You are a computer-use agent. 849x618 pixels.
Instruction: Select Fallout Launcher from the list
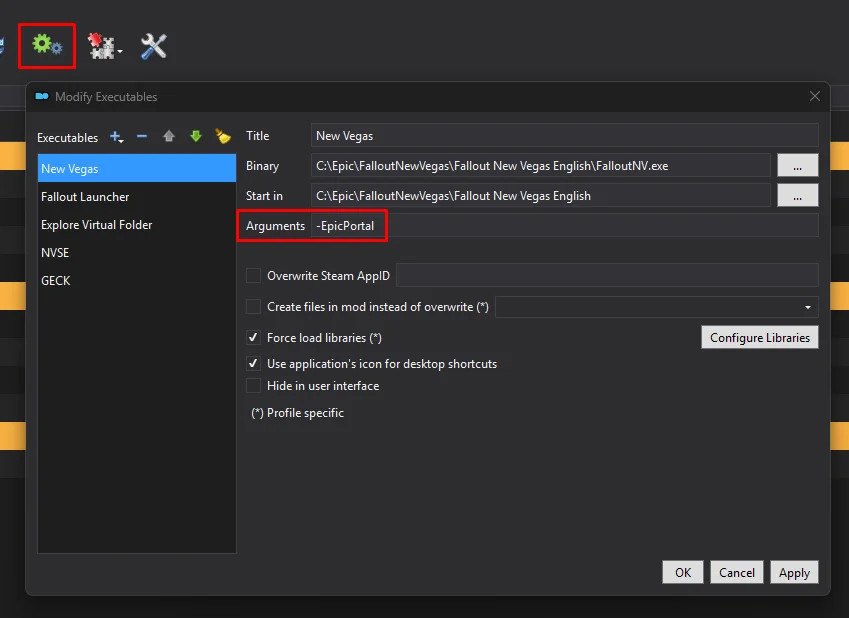click(x=85, y=197)
